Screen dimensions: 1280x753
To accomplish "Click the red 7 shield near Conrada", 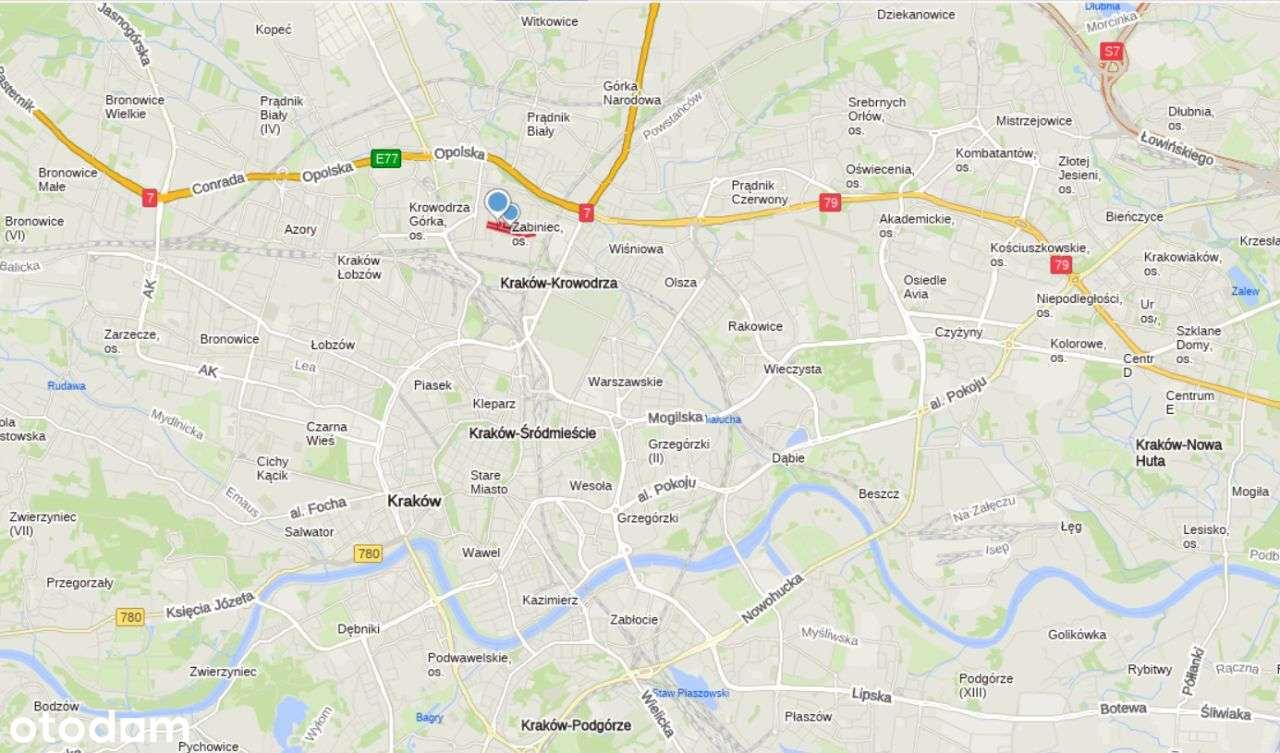I will [x=150, y=198].
